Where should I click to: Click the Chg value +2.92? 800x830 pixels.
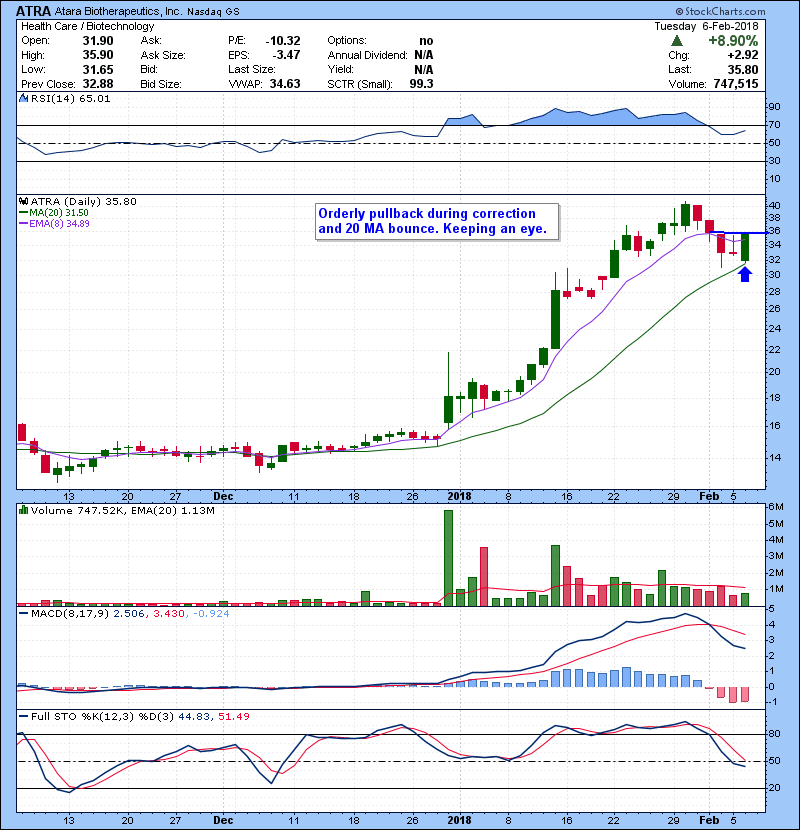click(742, 55)
